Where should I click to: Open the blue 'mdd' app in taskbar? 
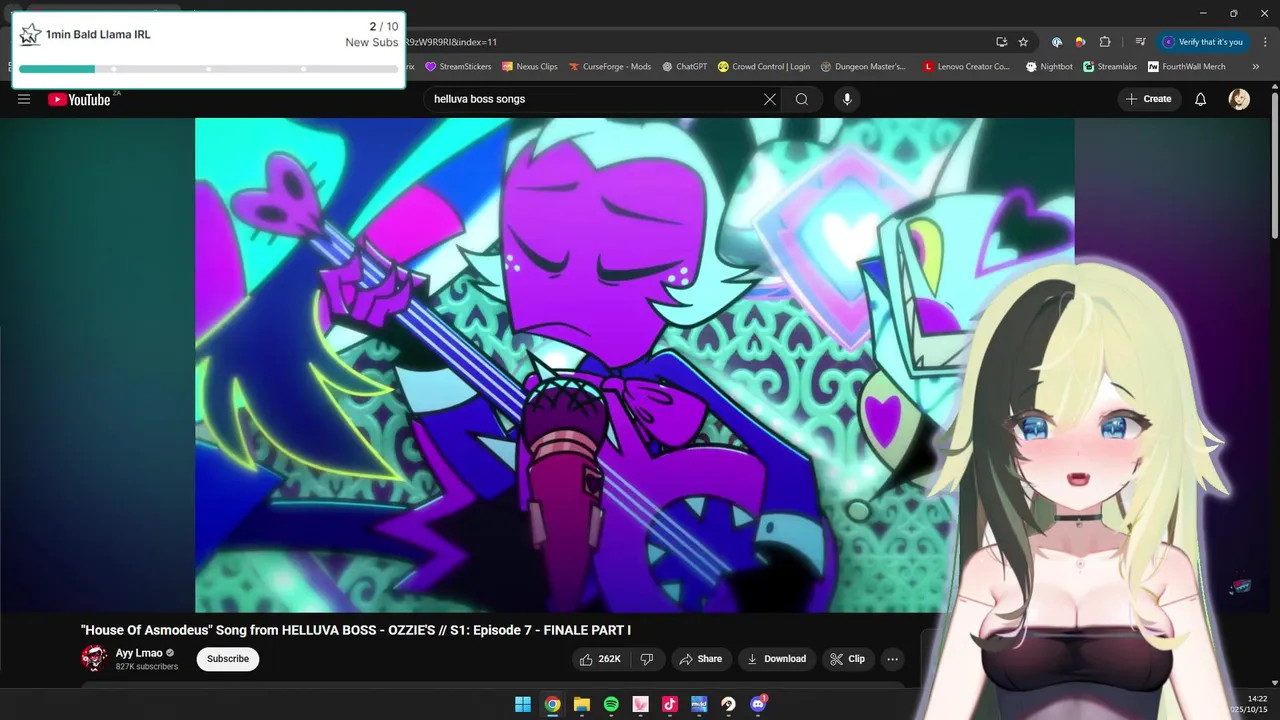699,704
